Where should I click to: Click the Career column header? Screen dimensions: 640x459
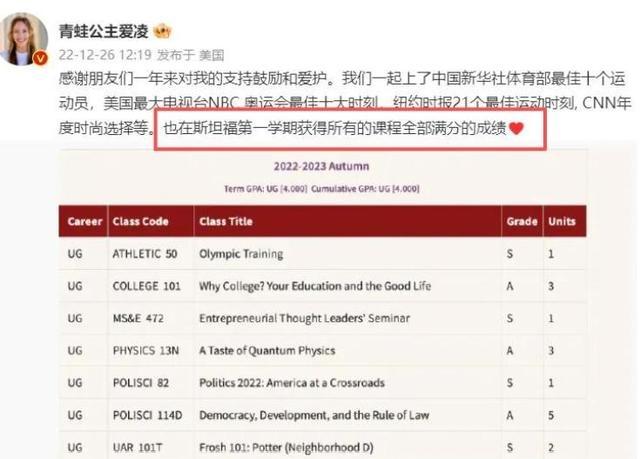point(84,221)
